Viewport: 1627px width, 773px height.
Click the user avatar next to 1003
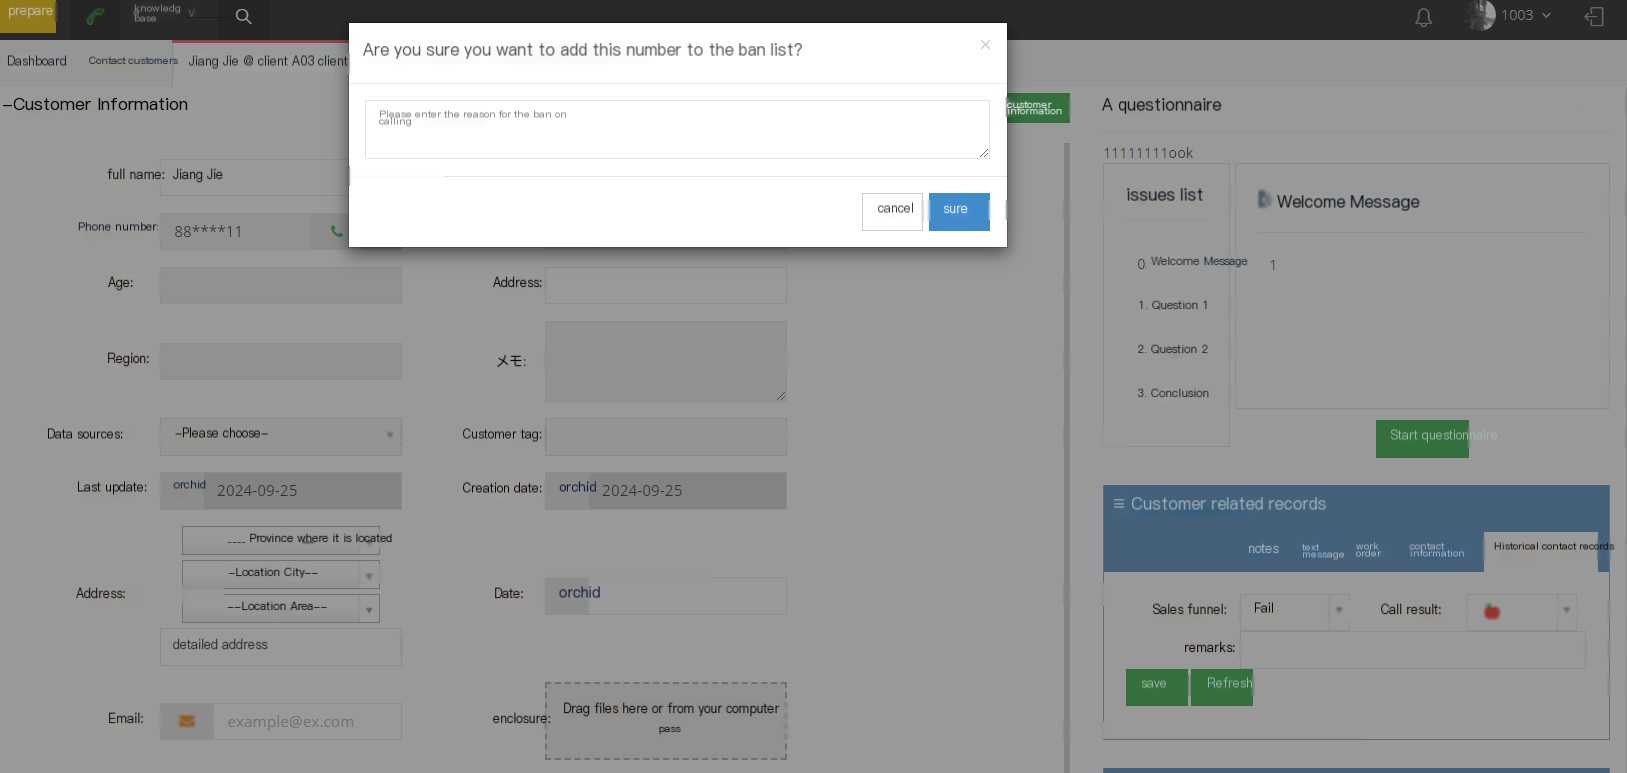point(1480,15)
